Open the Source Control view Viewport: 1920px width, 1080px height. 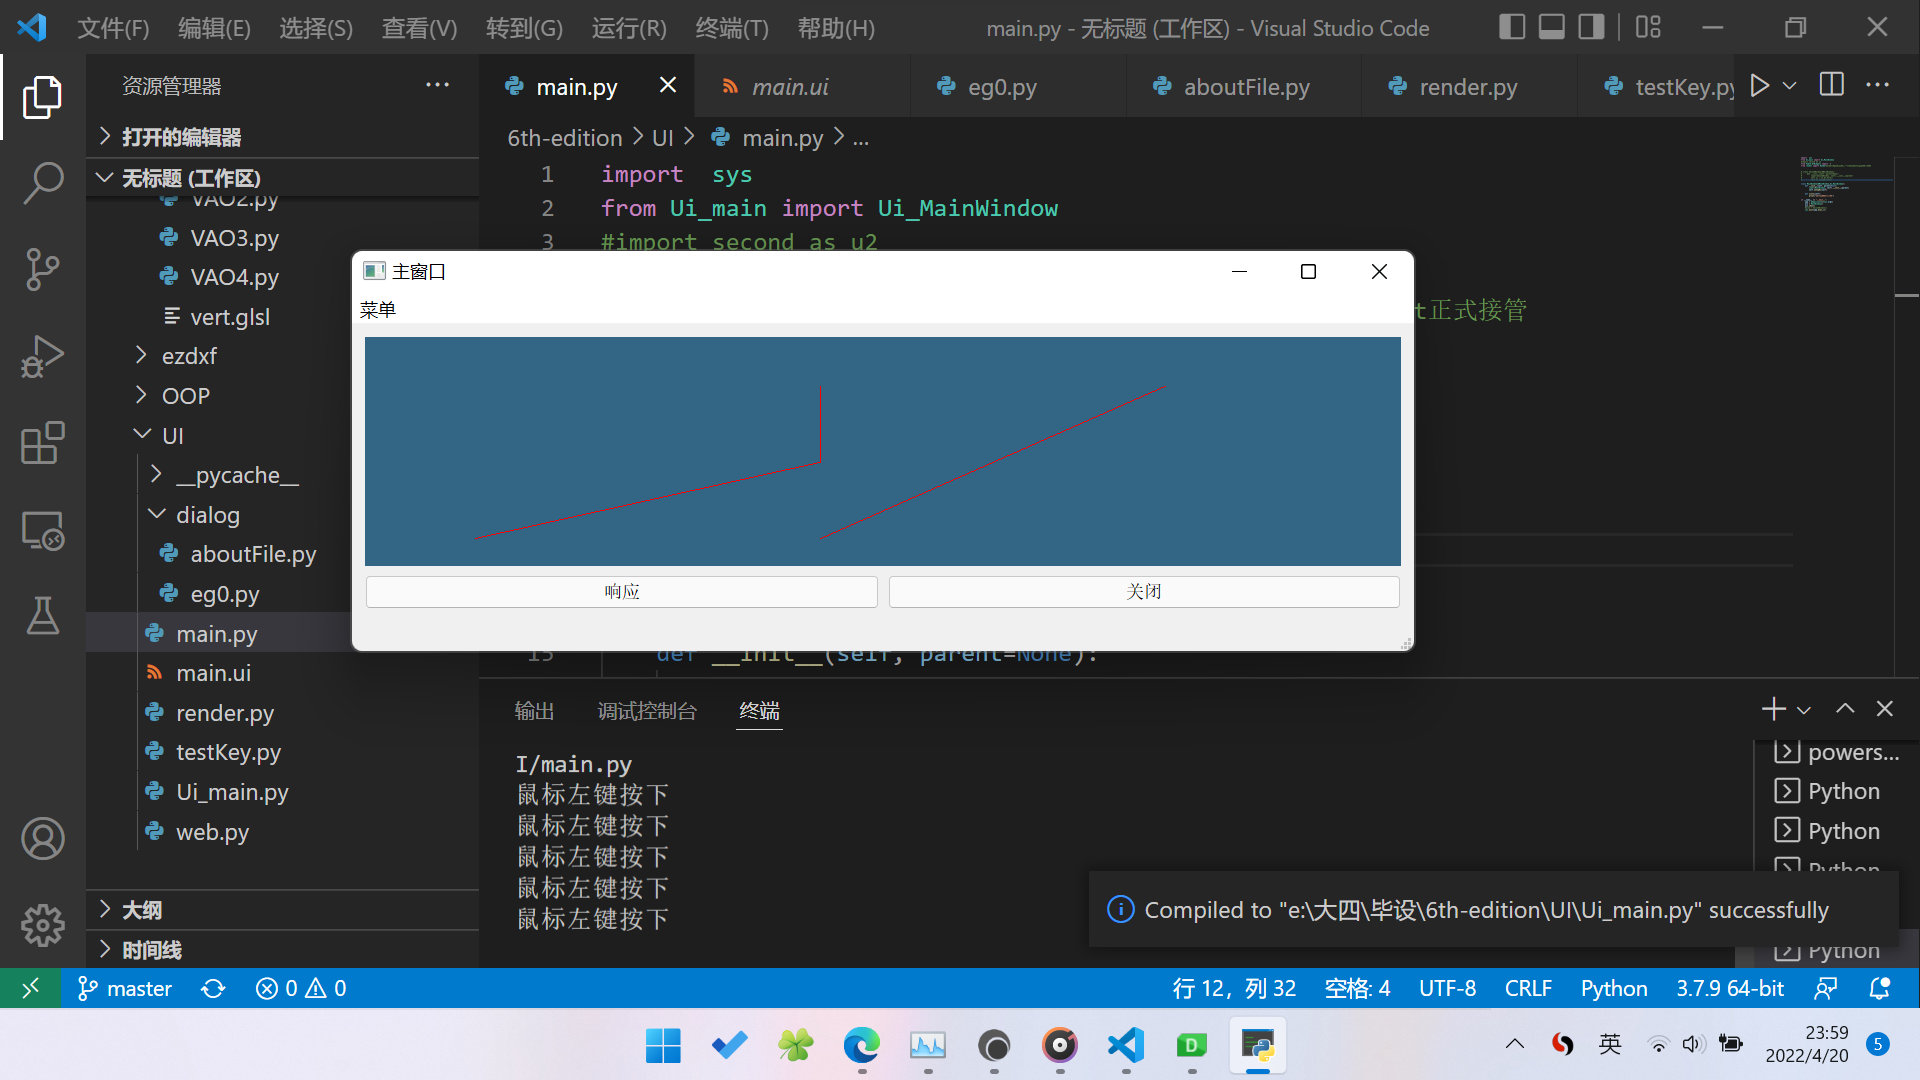42,269
